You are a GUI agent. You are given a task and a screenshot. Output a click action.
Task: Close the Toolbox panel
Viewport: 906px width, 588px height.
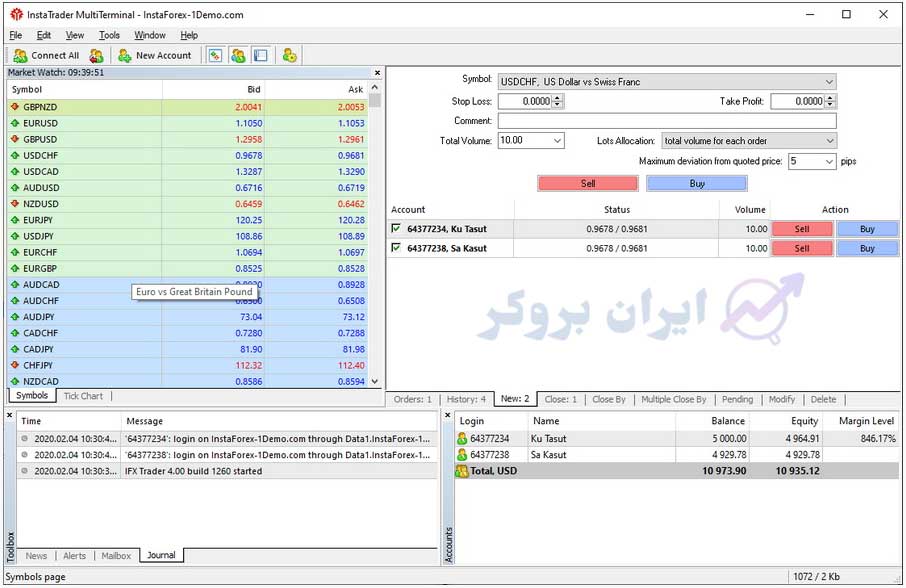pyautogui.click(x=9, y=415)
